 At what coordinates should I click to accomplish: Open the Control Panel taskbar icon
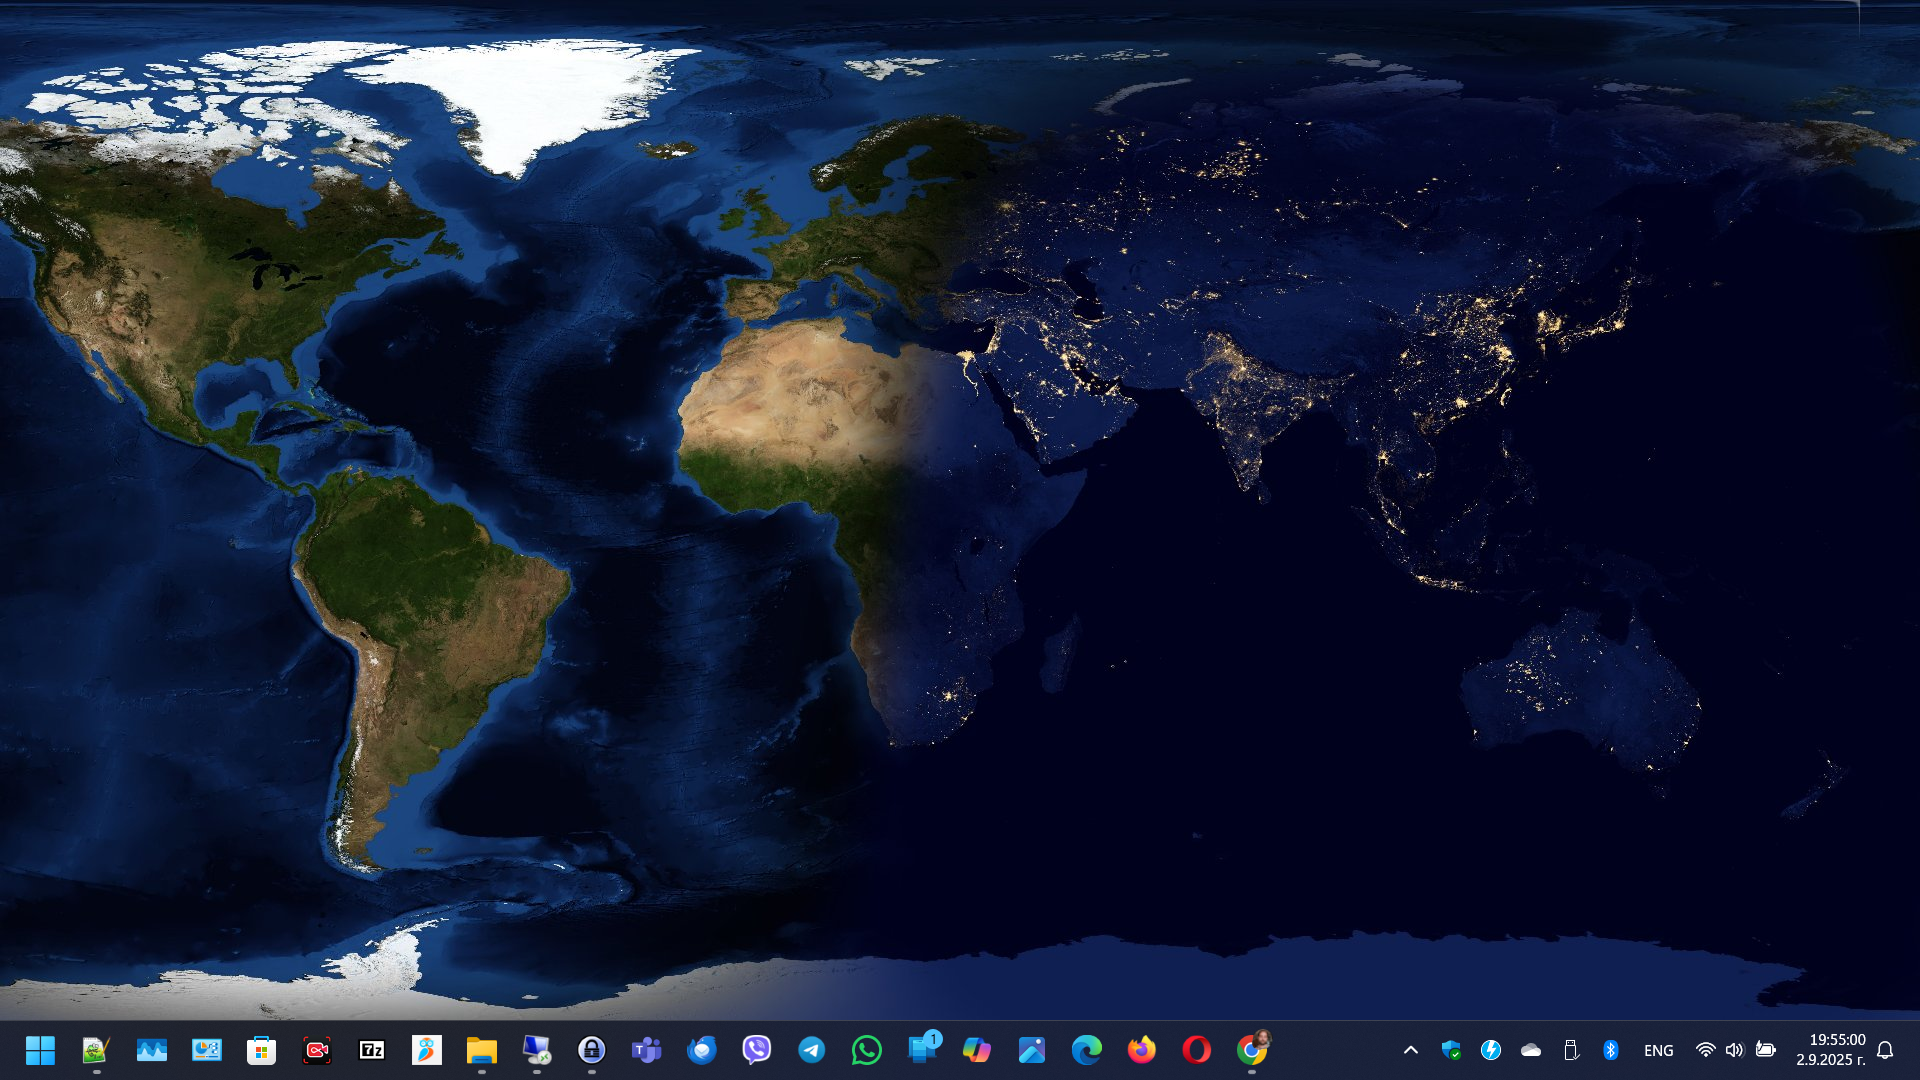click(x=206, y=1050)
